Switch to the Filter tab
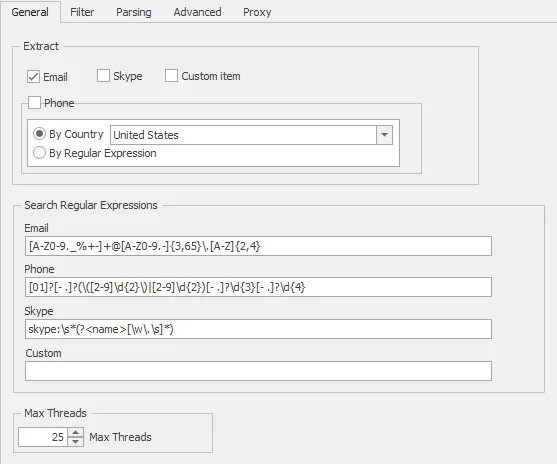This screenshot has width=557, height=464. click(x=82, y=12)
